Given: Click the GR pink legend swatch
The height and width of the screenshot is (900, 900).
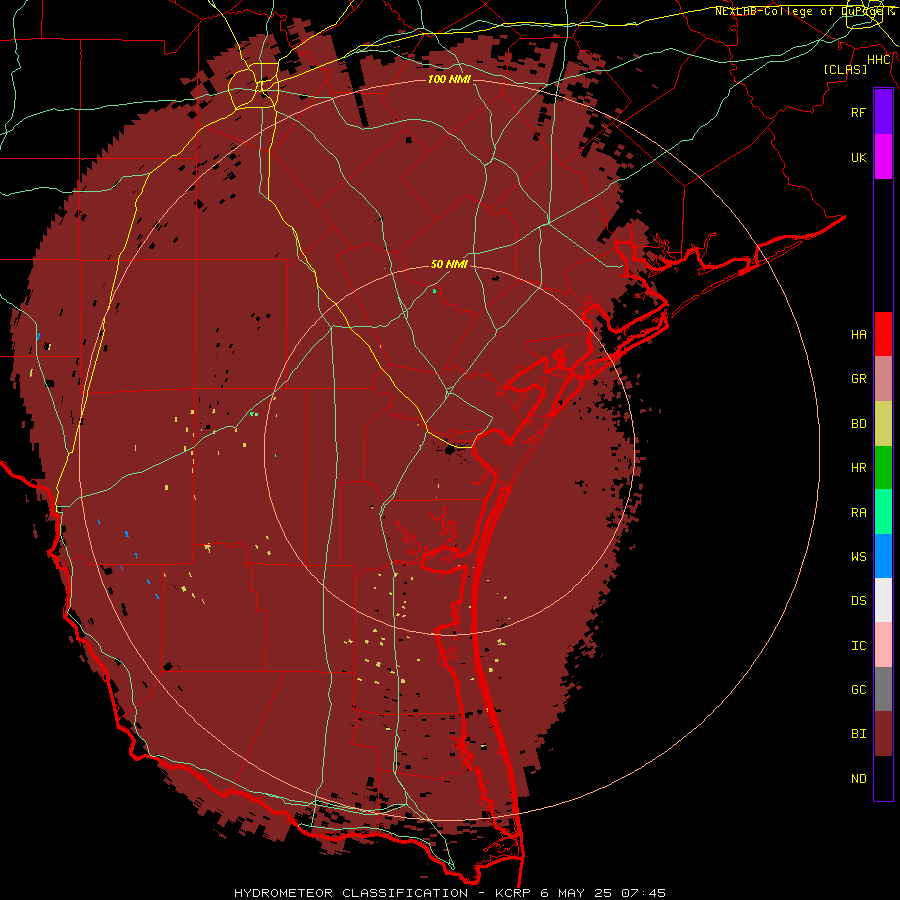Looking at the screenshot, I should coord(883,378).
